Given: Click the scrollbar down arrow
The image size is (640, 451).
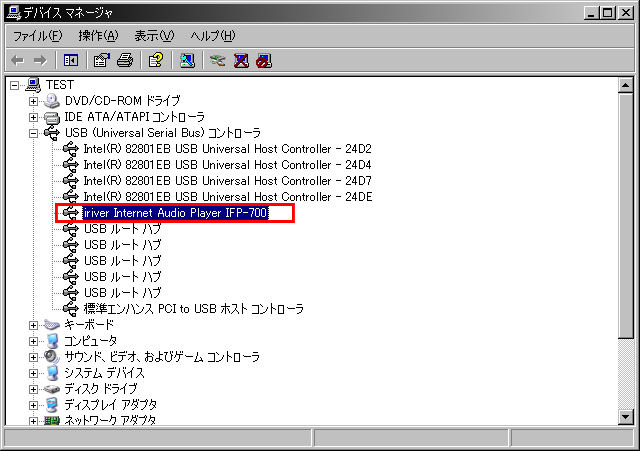Looking at the screenshot, I should 625,417.
